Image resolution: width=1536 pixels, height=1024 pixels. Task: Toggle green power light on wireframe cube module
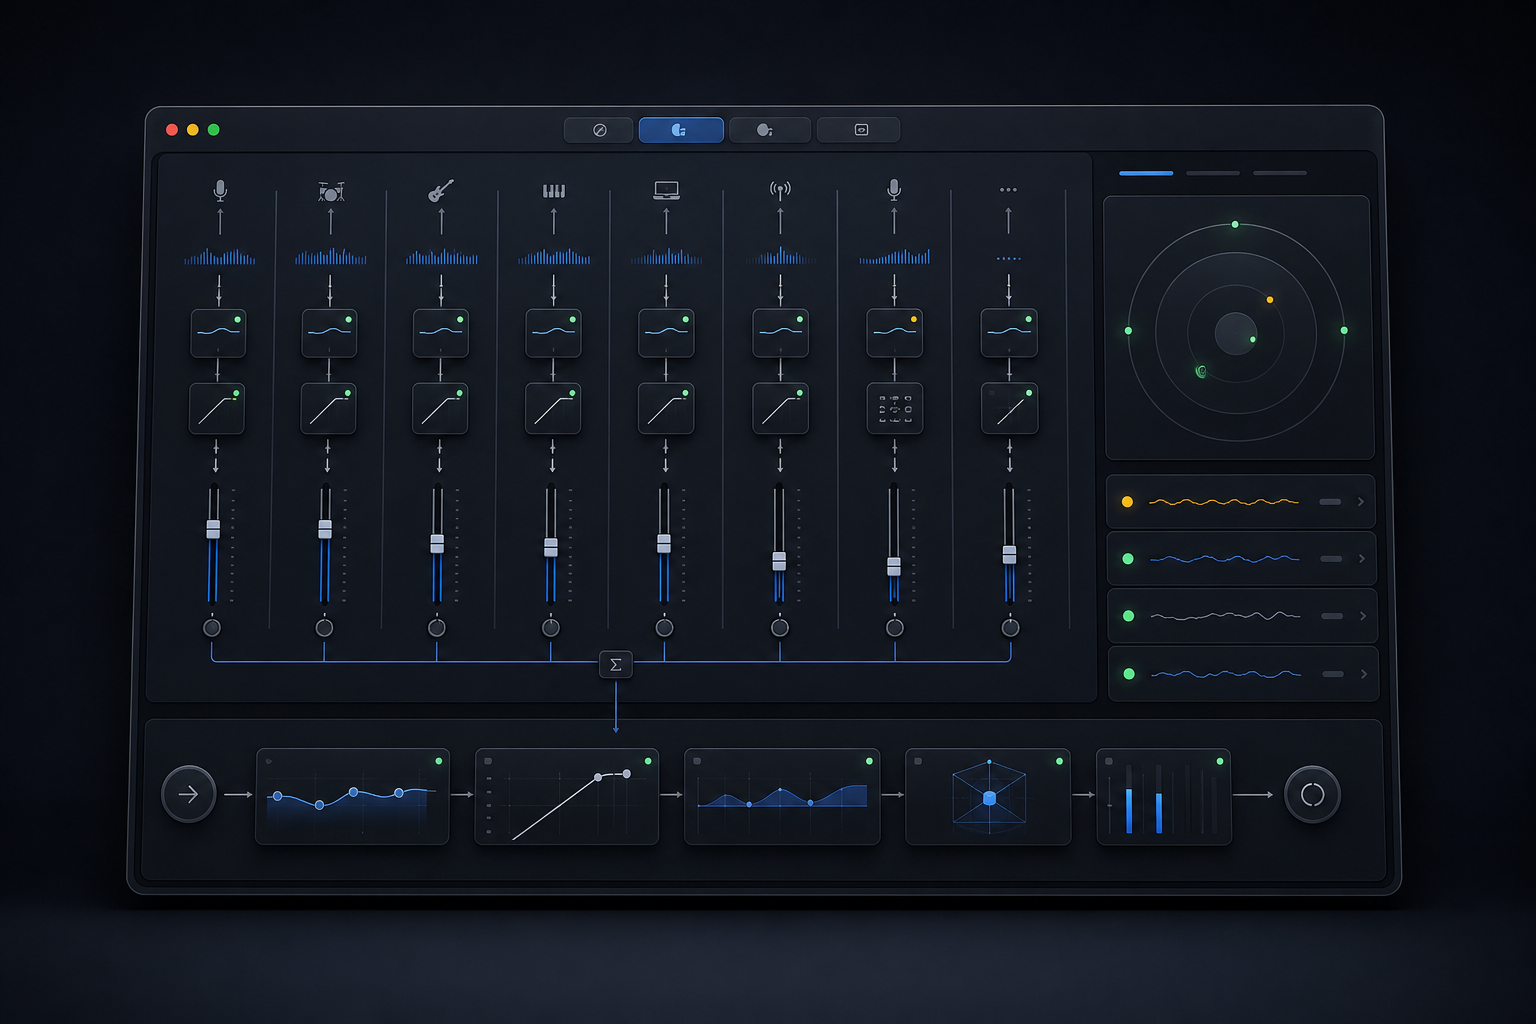coord(1059,761)
